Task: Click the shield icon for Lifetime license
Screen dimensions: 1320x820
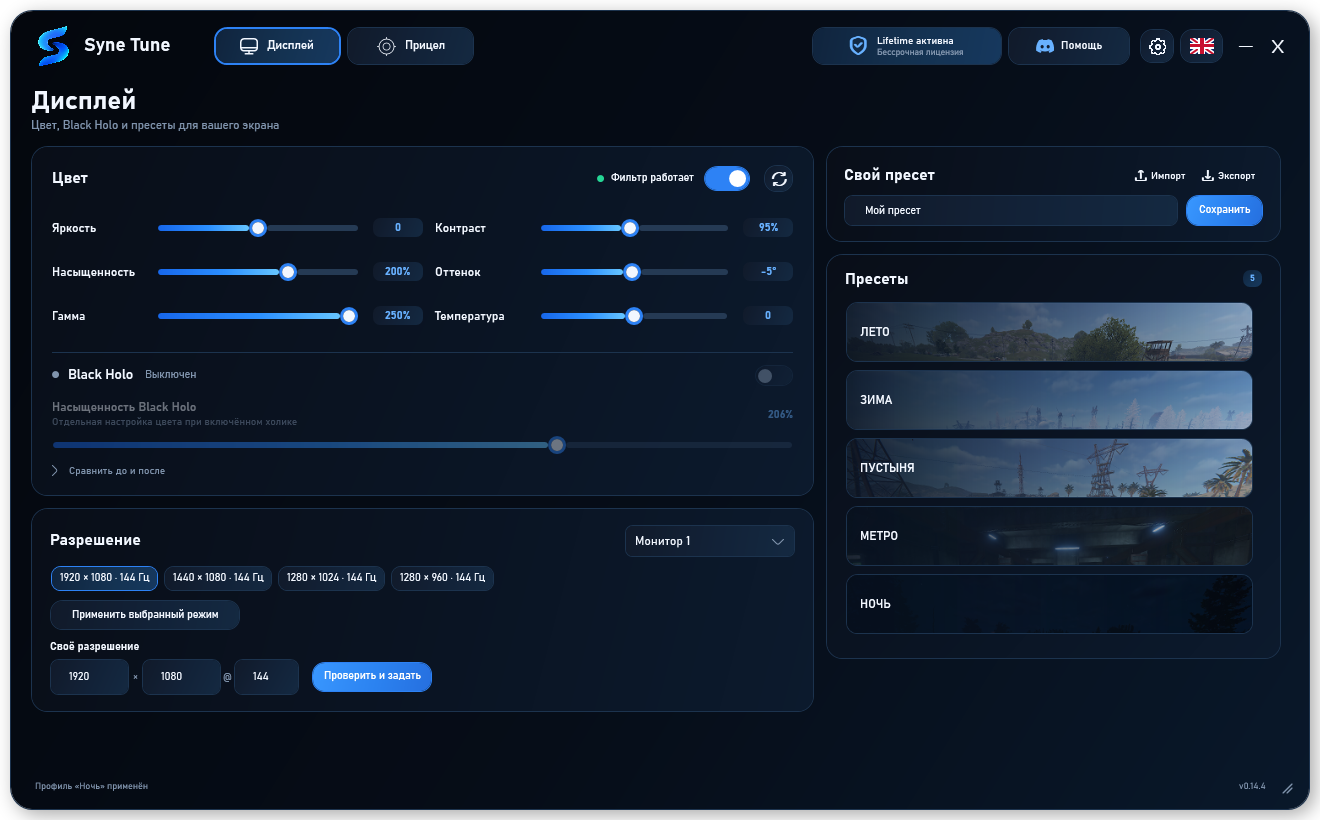Action: pos(858,46)
